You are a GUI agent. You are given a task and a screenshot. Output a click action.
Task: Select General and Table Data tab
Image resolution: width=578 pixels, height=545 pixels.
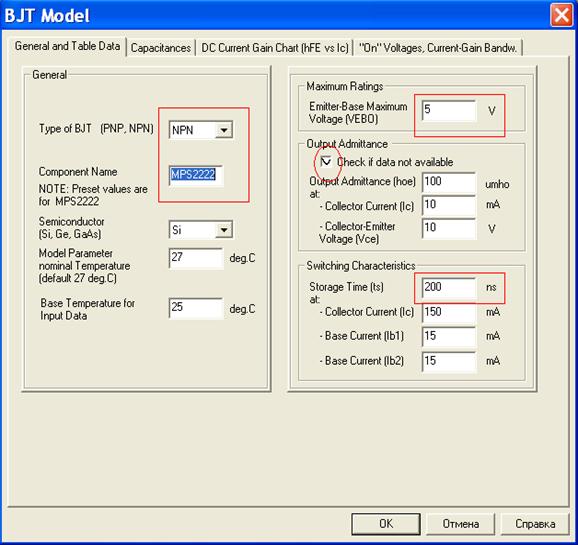point(67,46)
